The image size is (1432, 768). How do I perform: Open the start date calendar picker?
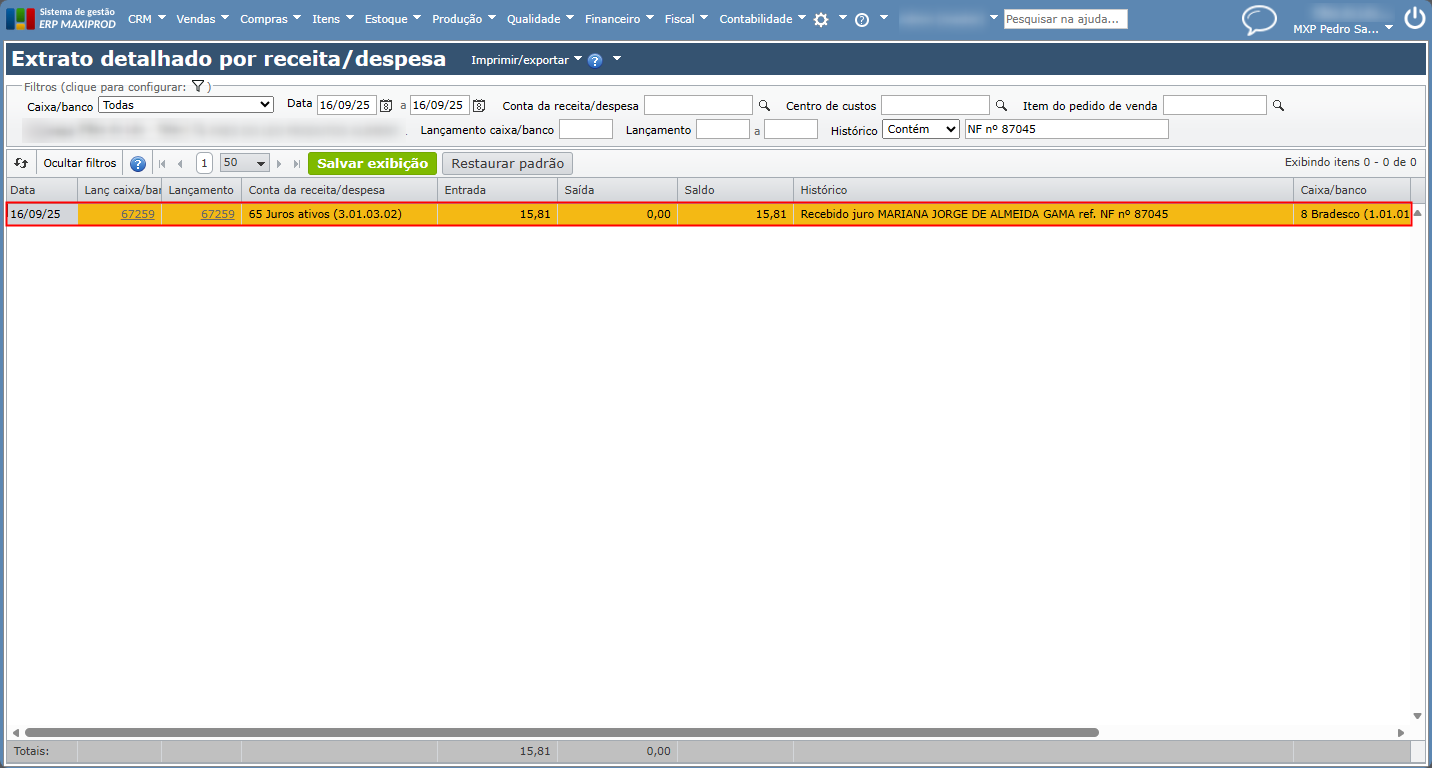pyautogui.click(x=386, y=105)
